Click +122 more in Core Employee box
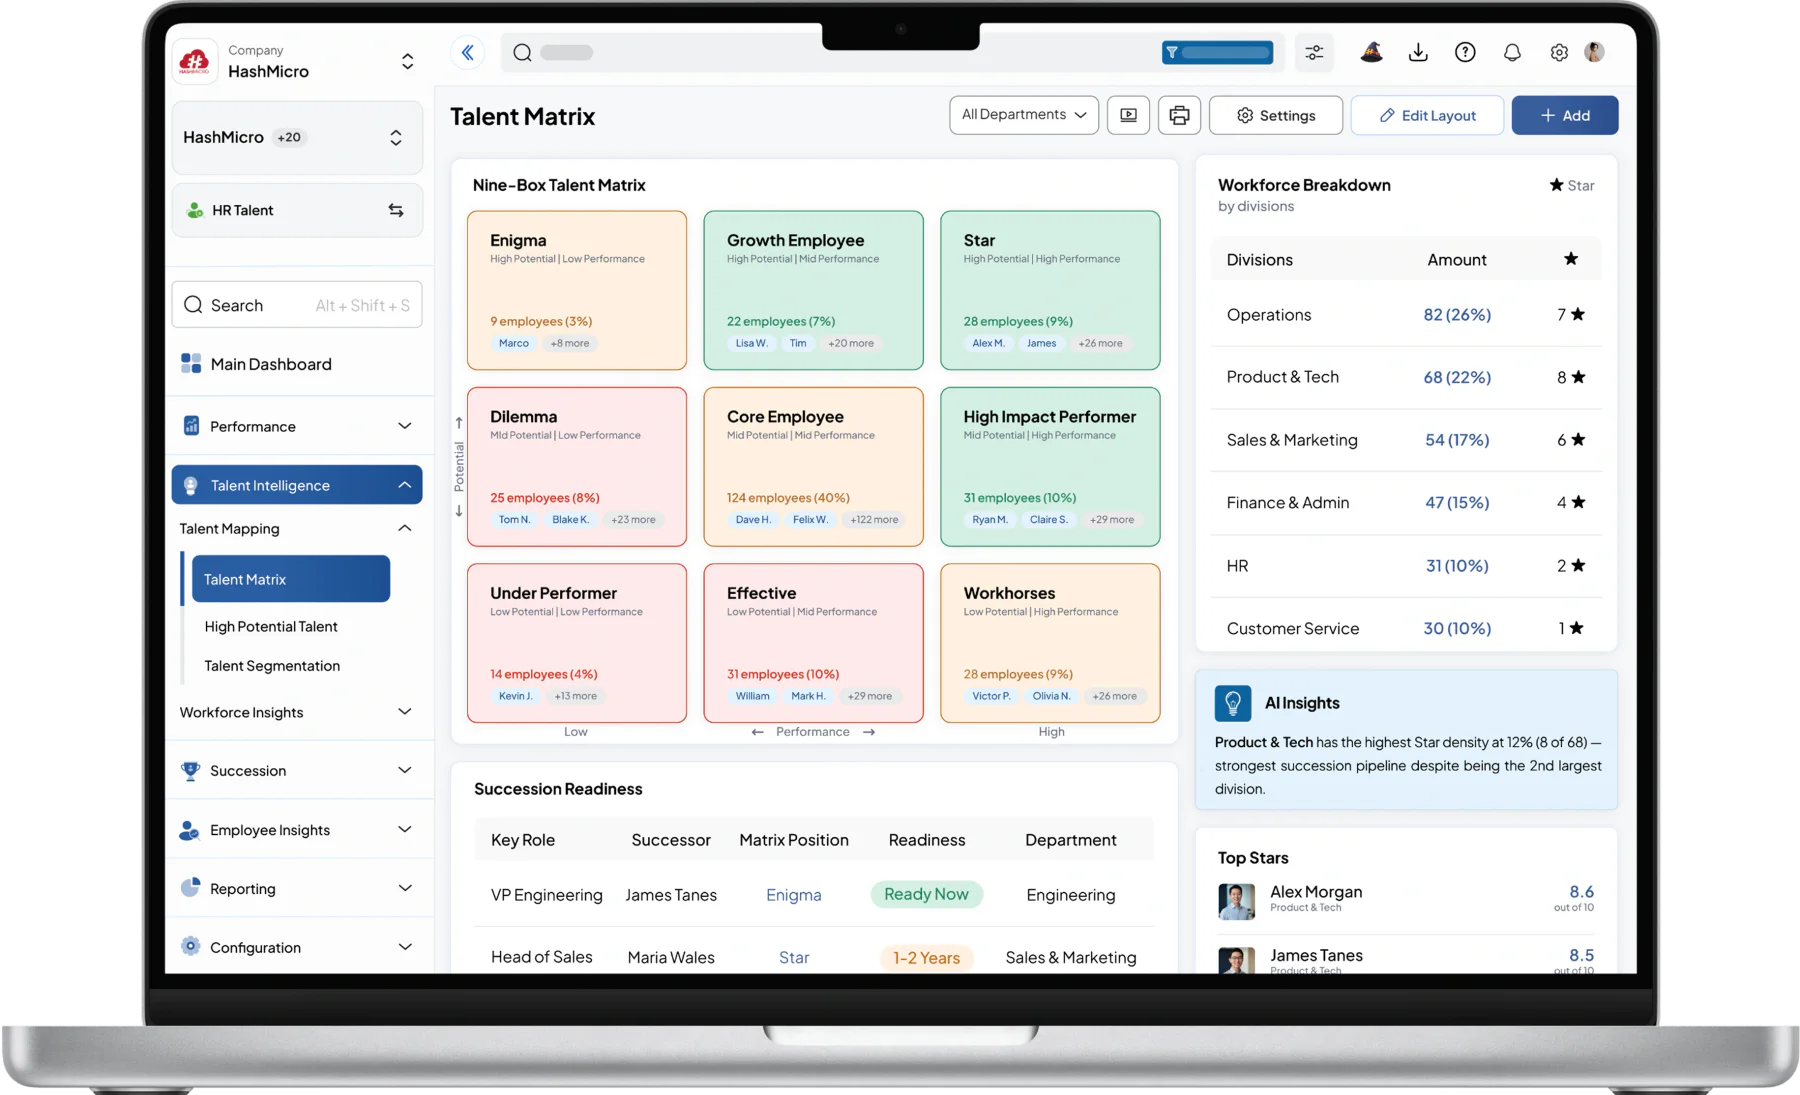Image resolution: width=1800 pixels, height=1095 pixels. point(874,520)
